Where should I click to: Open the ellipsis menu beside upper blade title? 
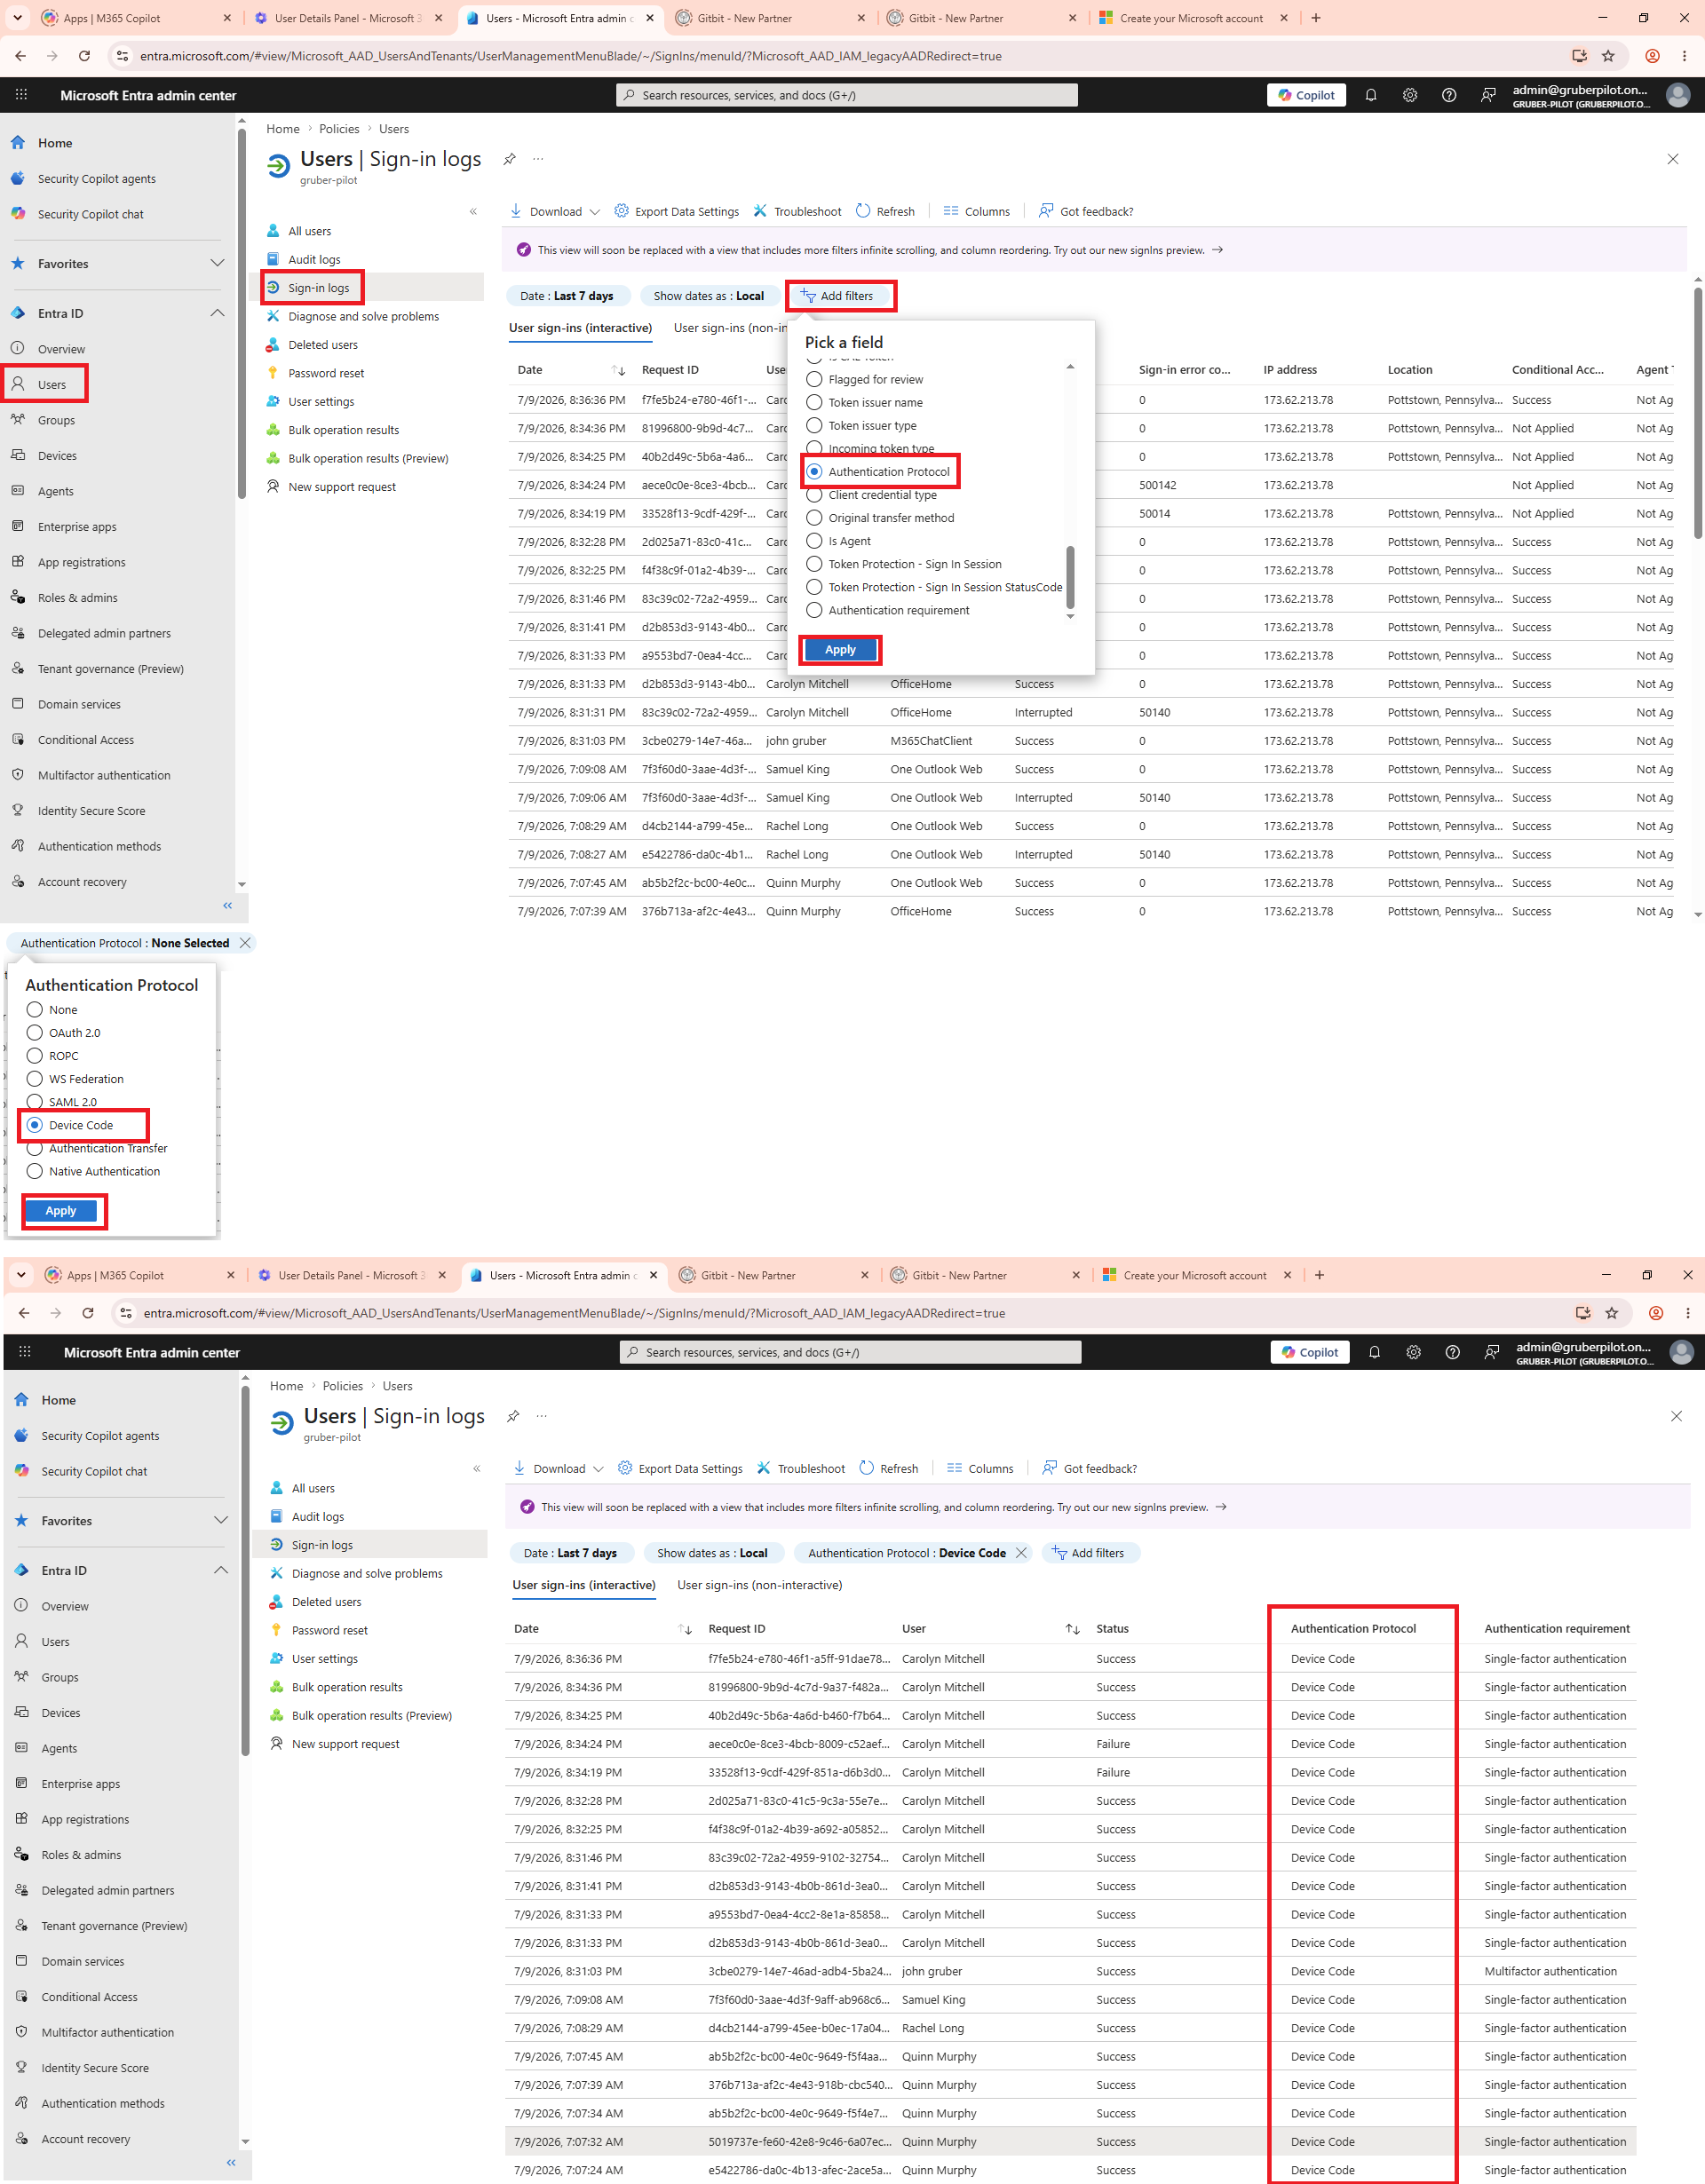click(x=538, y=159)
